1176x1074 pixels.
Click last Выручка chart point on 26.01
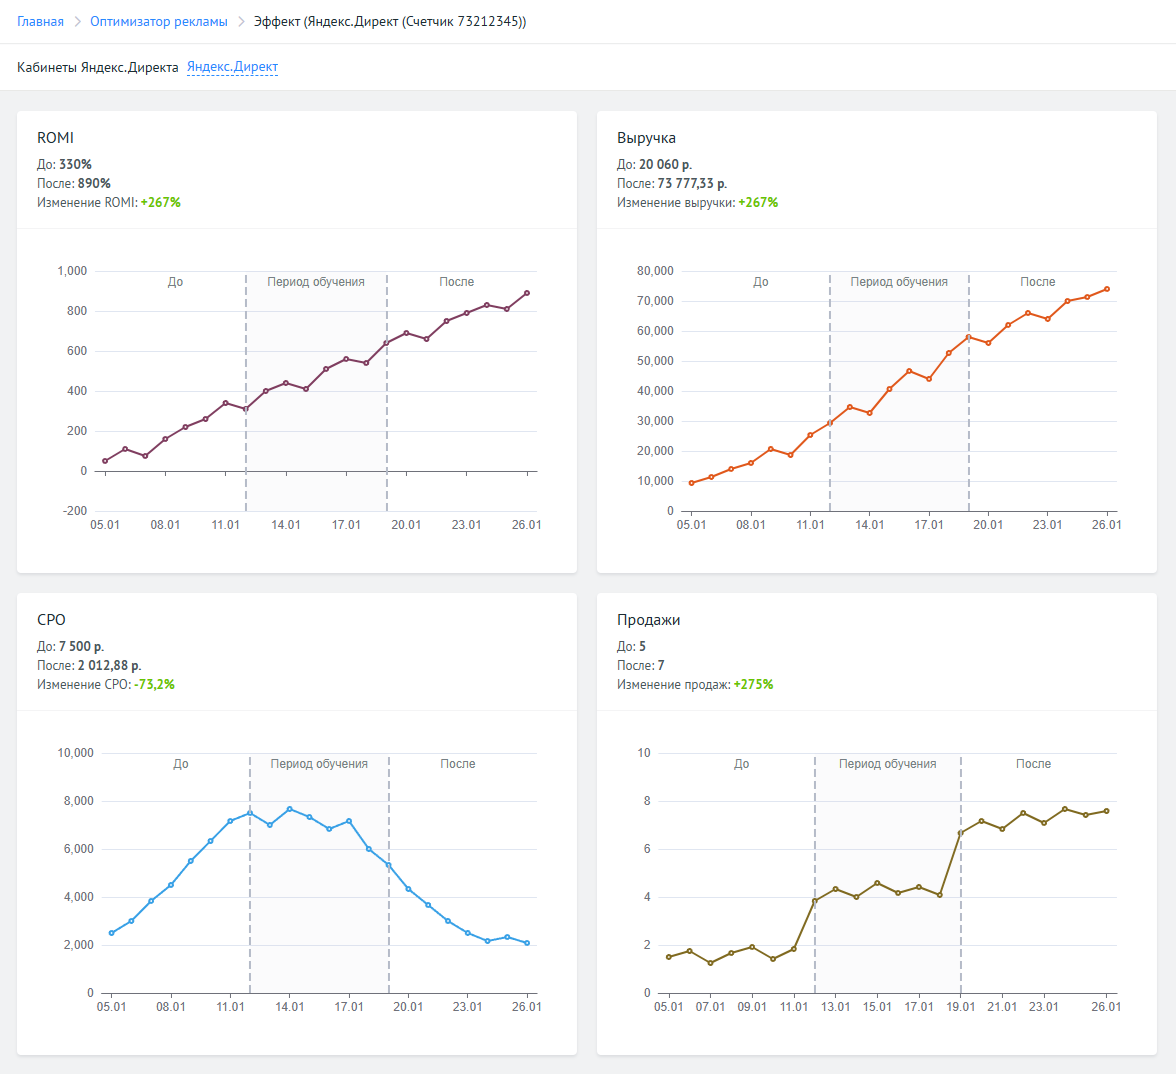1107,289
